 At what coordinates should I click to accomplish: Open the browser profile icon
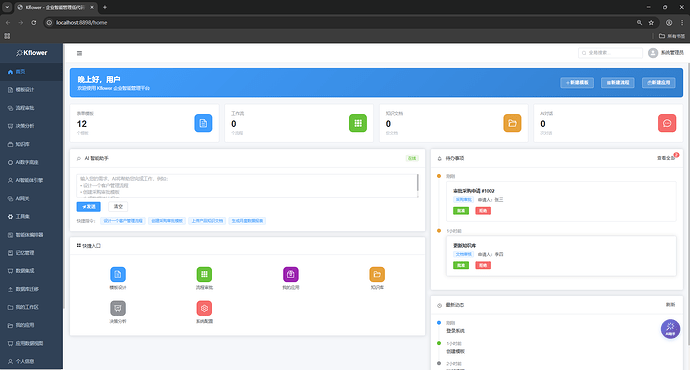click(669, 22)
